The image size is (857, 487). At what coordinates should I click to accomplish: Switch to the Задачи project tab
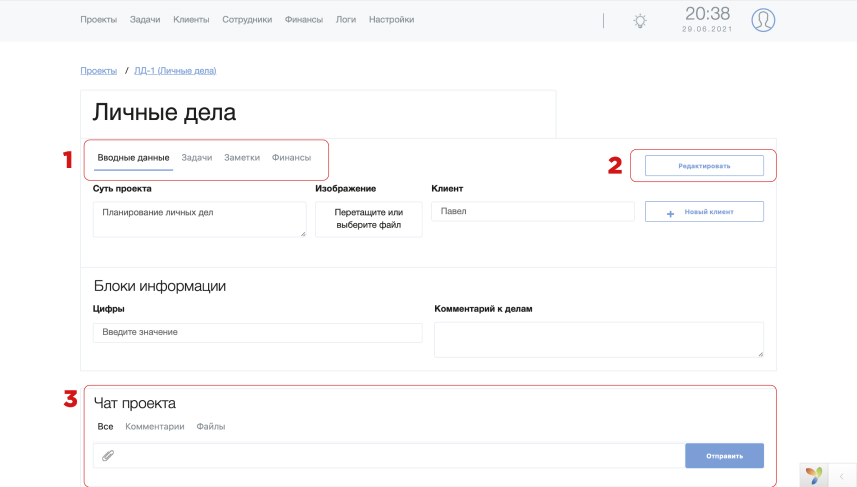click(197, 157)
